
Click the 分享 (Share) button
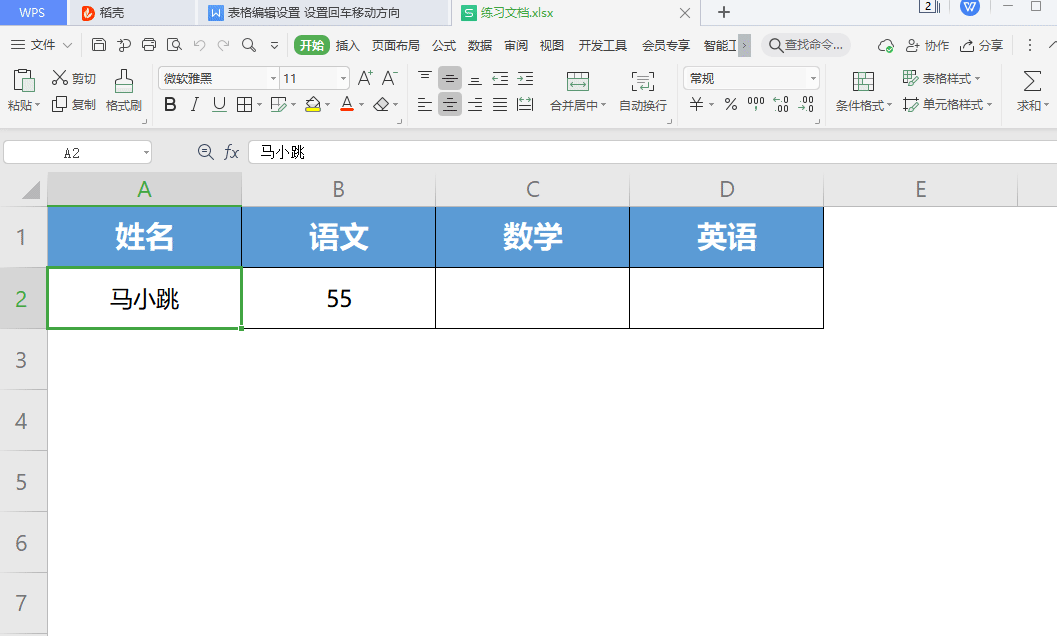[x=981, y=45]
